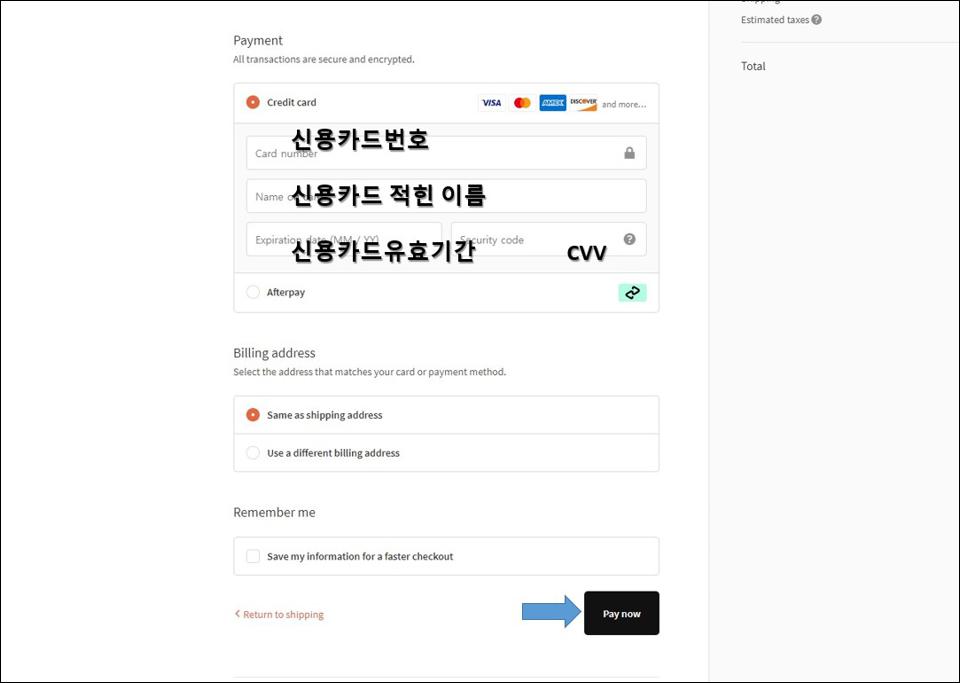Click the Name on card field
This screenshot has width=960, height=683.
[446, 196]
